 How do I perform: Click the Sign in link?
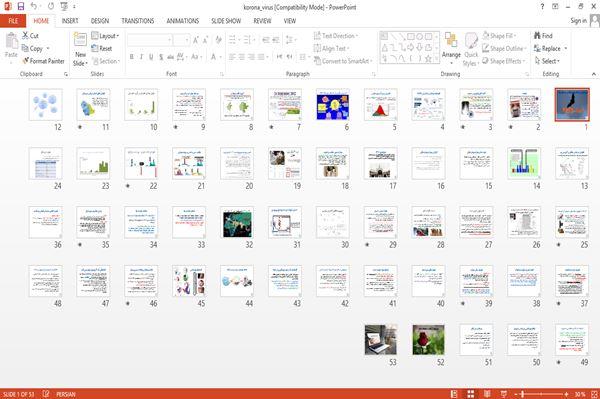(x=578, y=21)
